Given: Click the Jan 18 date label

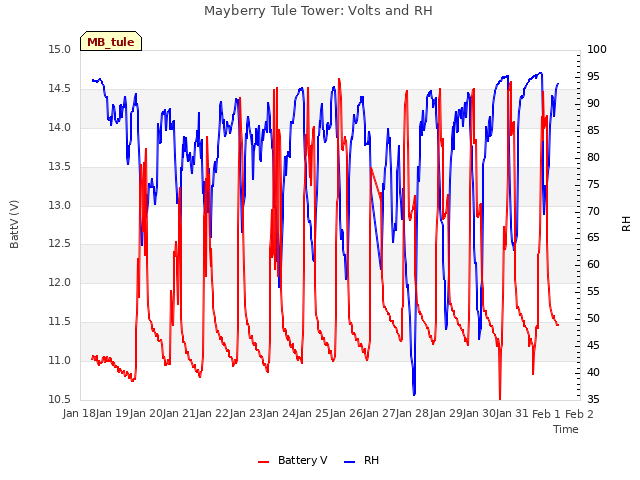Looking at the screenshot, I should coord(78,413).
